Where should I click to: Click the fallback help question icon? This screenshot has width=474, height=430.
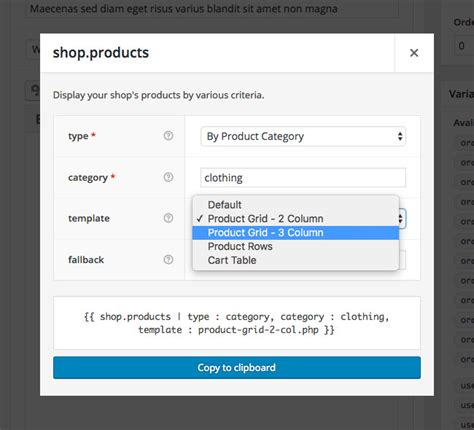pos(168,259)
